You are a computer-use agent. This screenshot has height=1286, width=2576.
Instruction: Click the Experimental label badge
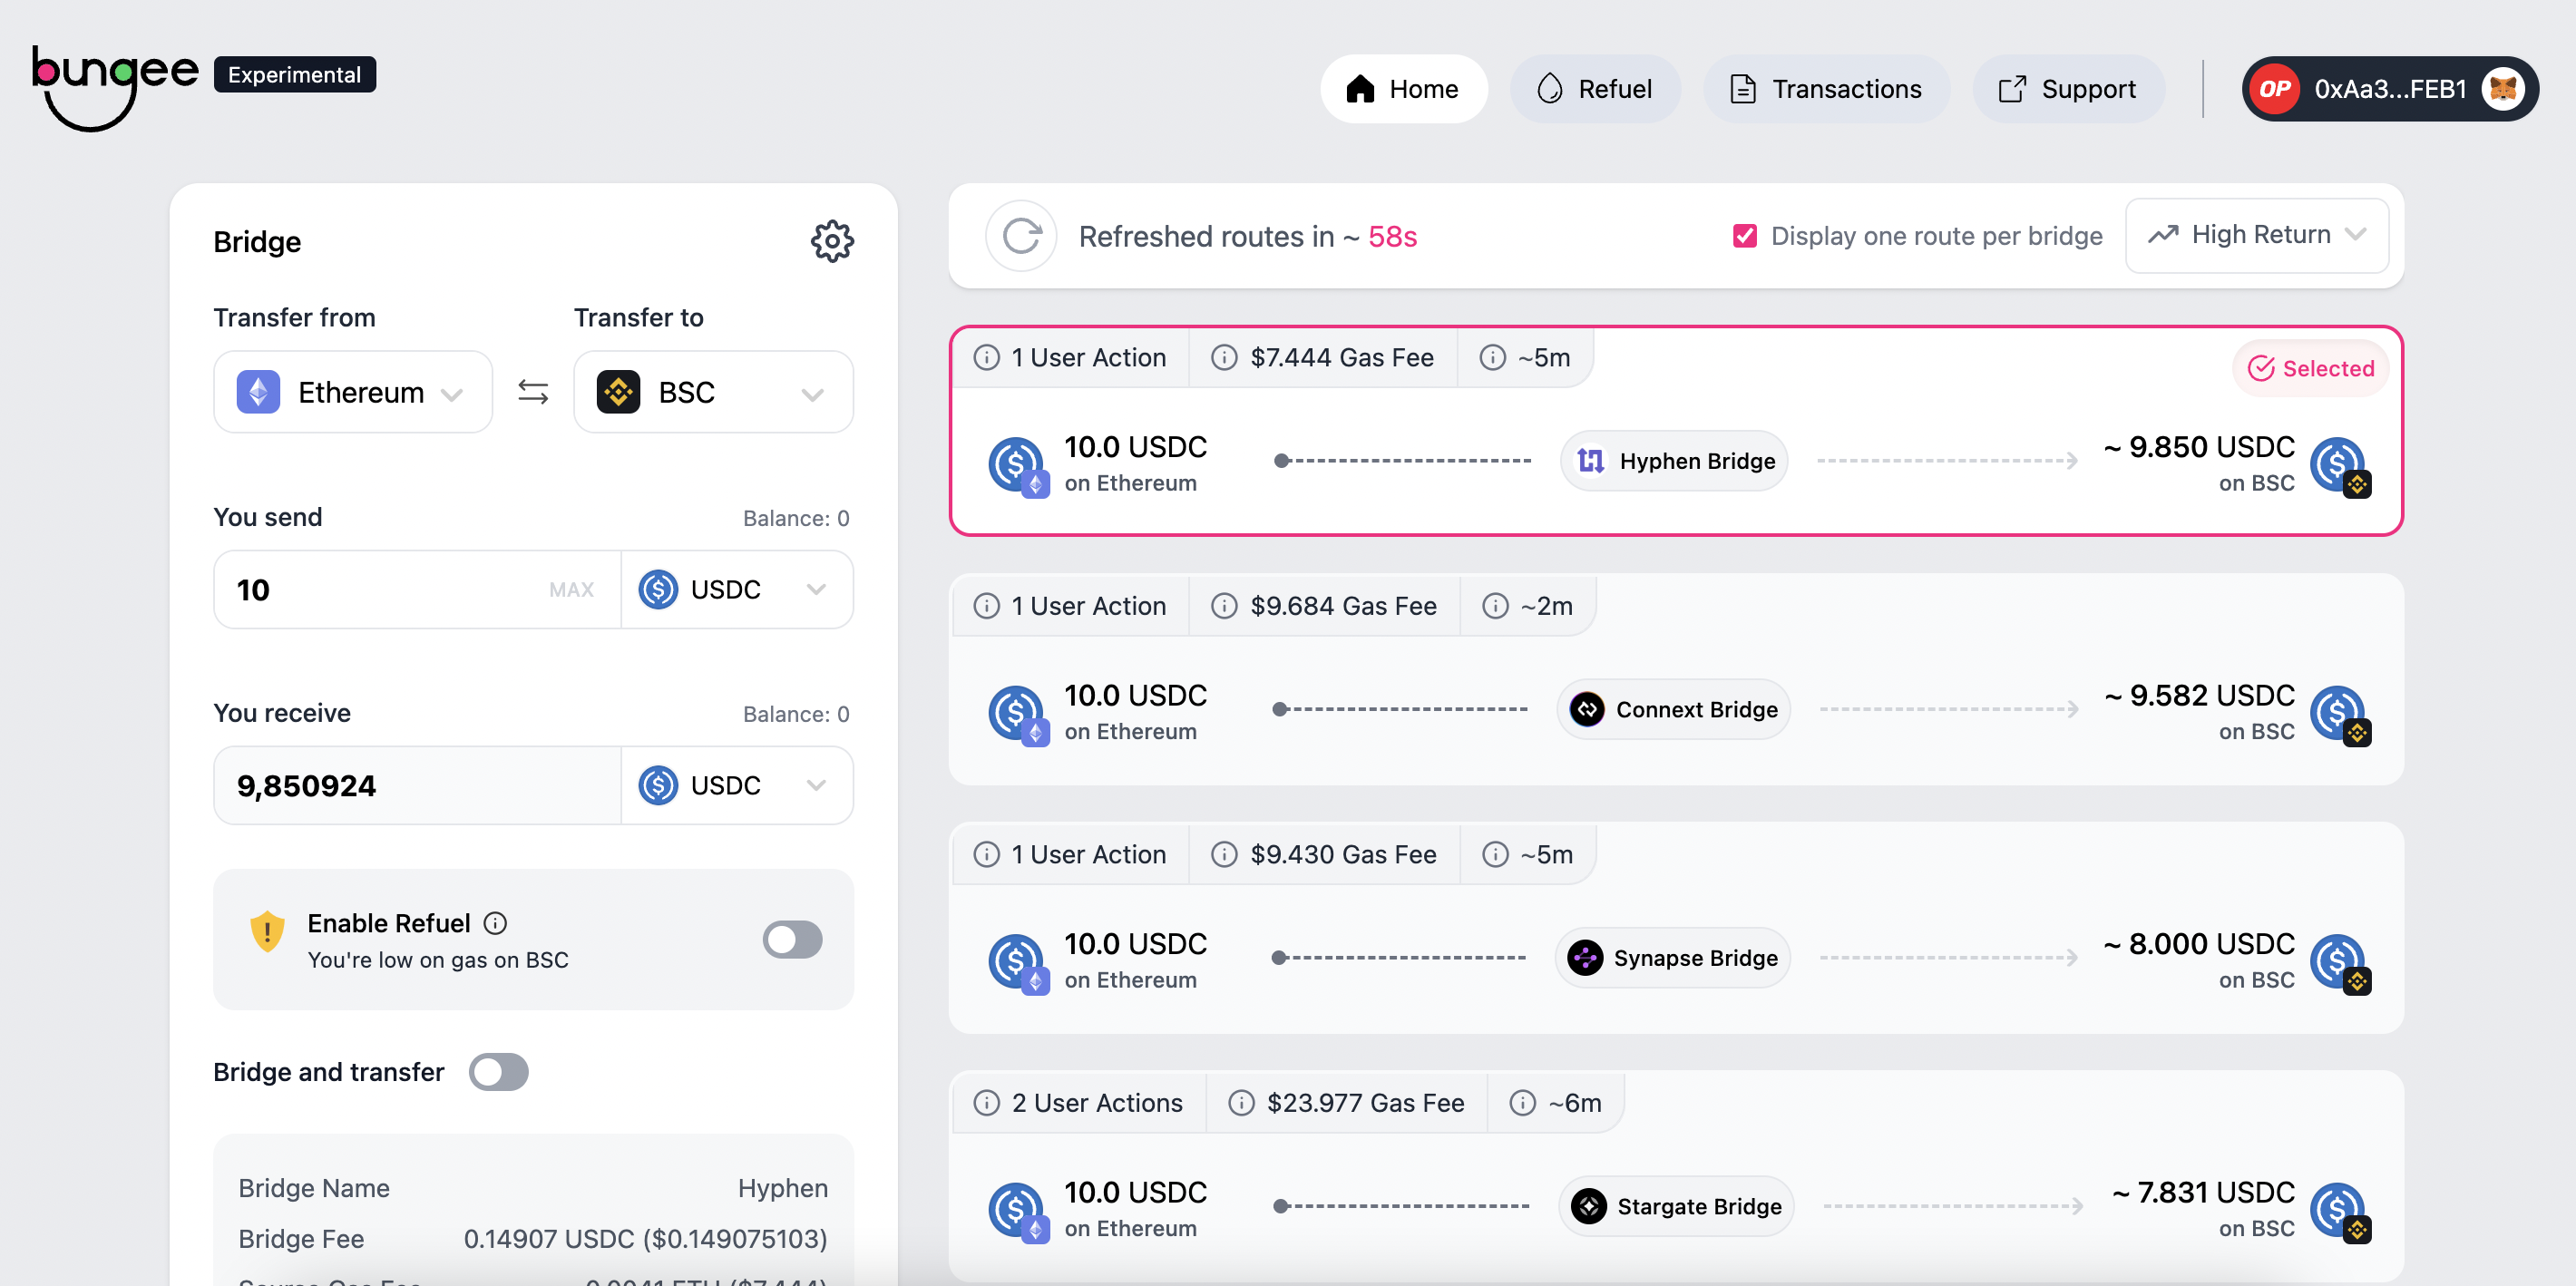294,74
